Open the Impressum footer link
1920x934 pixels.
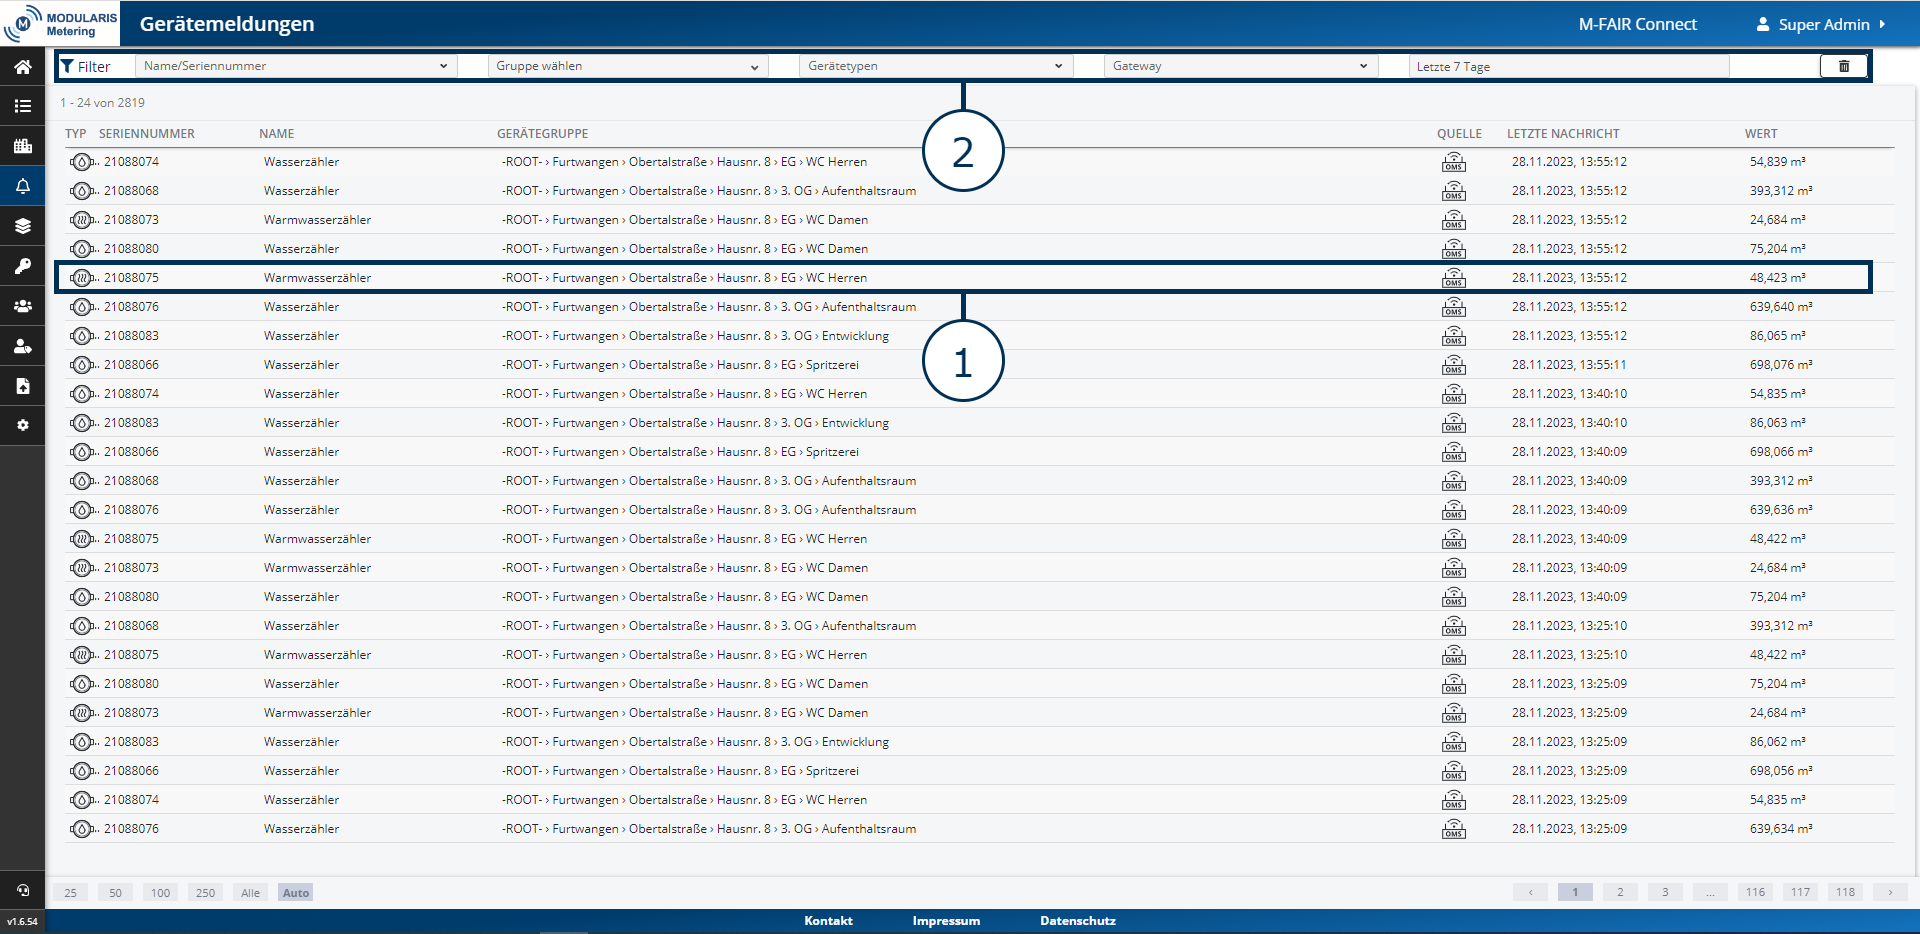(946, 921)
